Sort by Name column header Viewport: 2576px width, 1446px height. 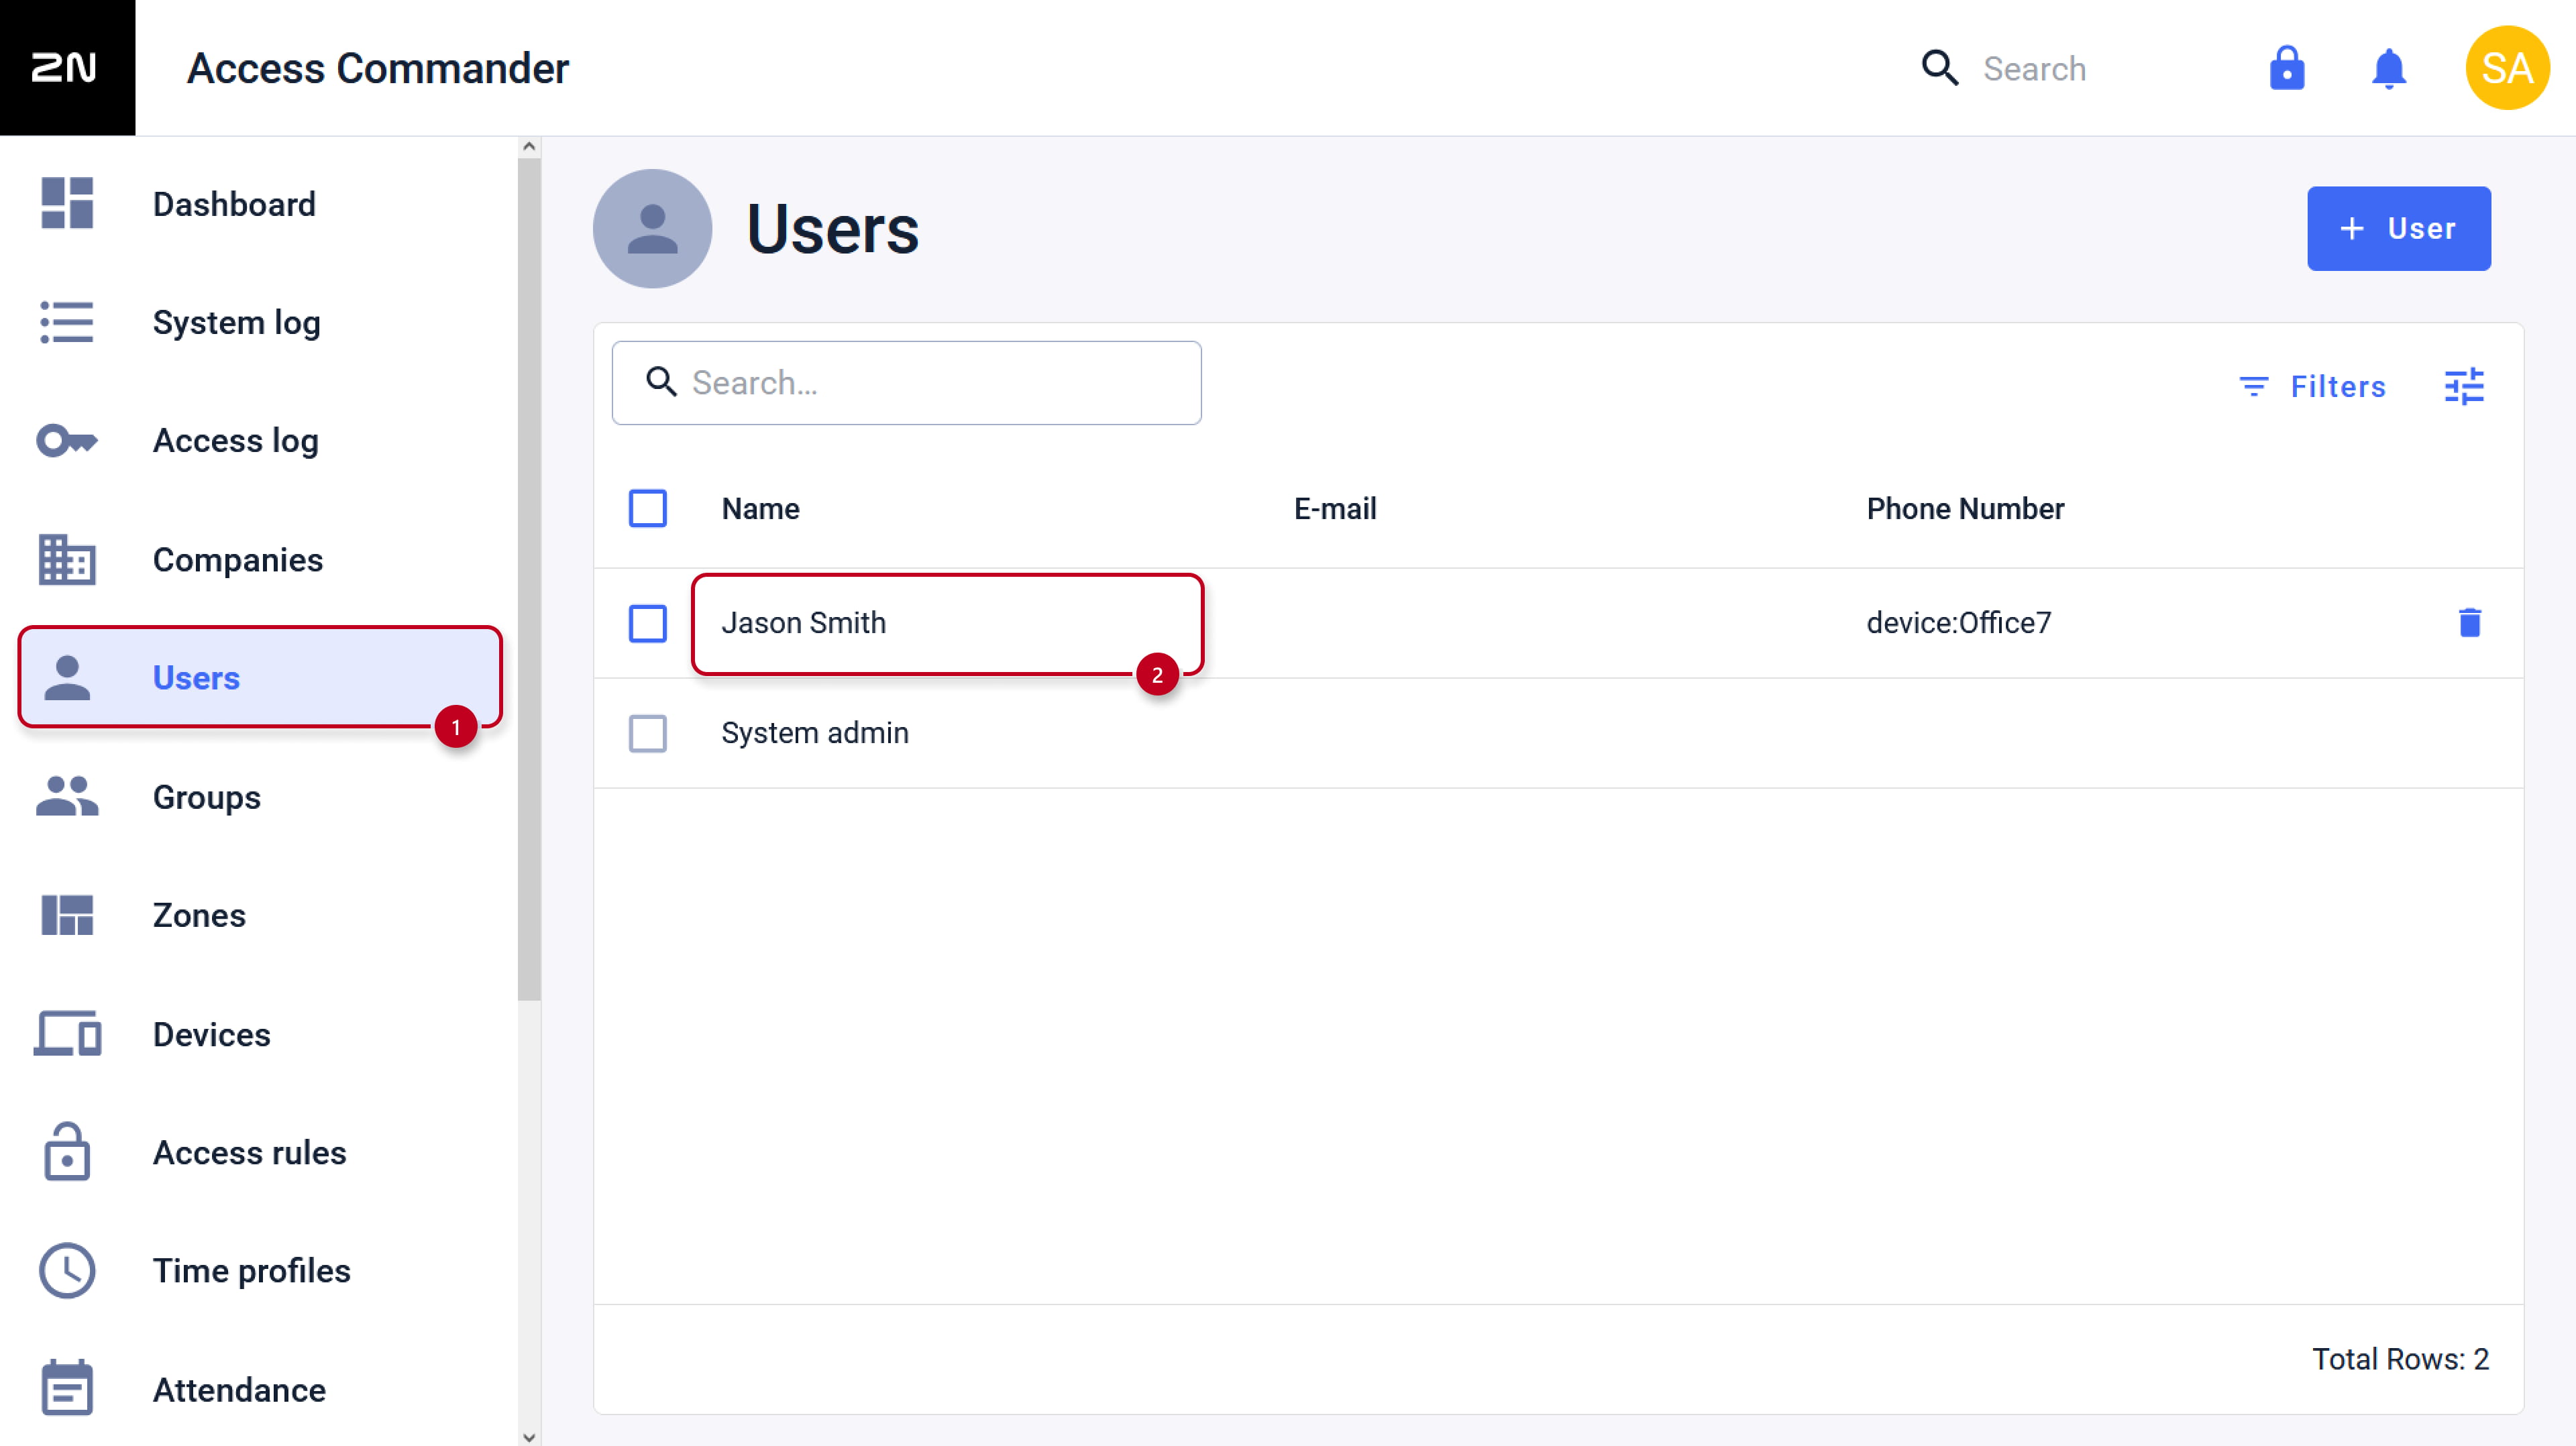click(760, 509)
